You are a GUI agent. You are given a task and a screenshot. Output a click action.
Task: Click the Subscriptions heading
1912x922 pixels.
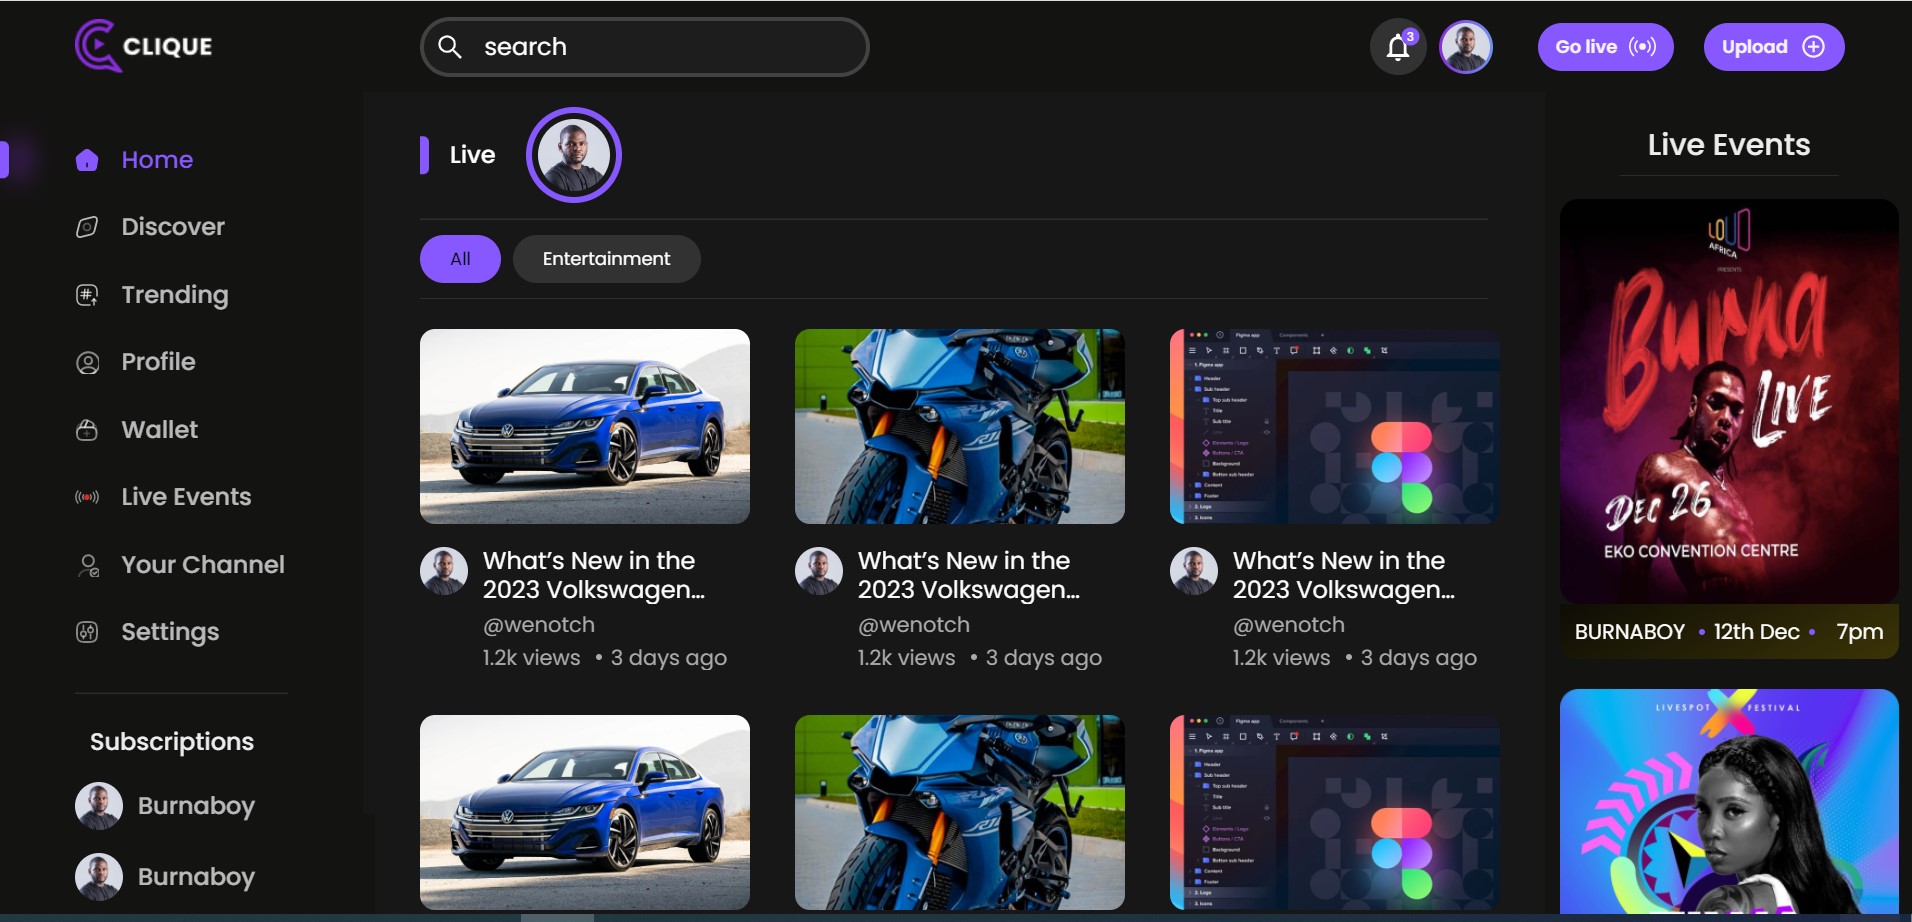pos(172,742)
